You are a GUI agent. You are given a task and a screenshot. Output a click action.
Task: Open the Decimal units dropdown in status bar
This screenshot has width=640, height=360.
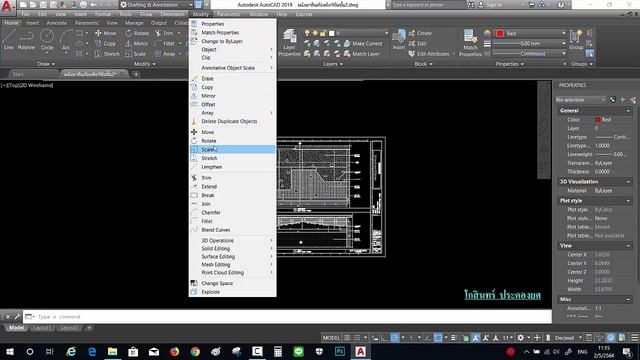(x=567, y=338)
